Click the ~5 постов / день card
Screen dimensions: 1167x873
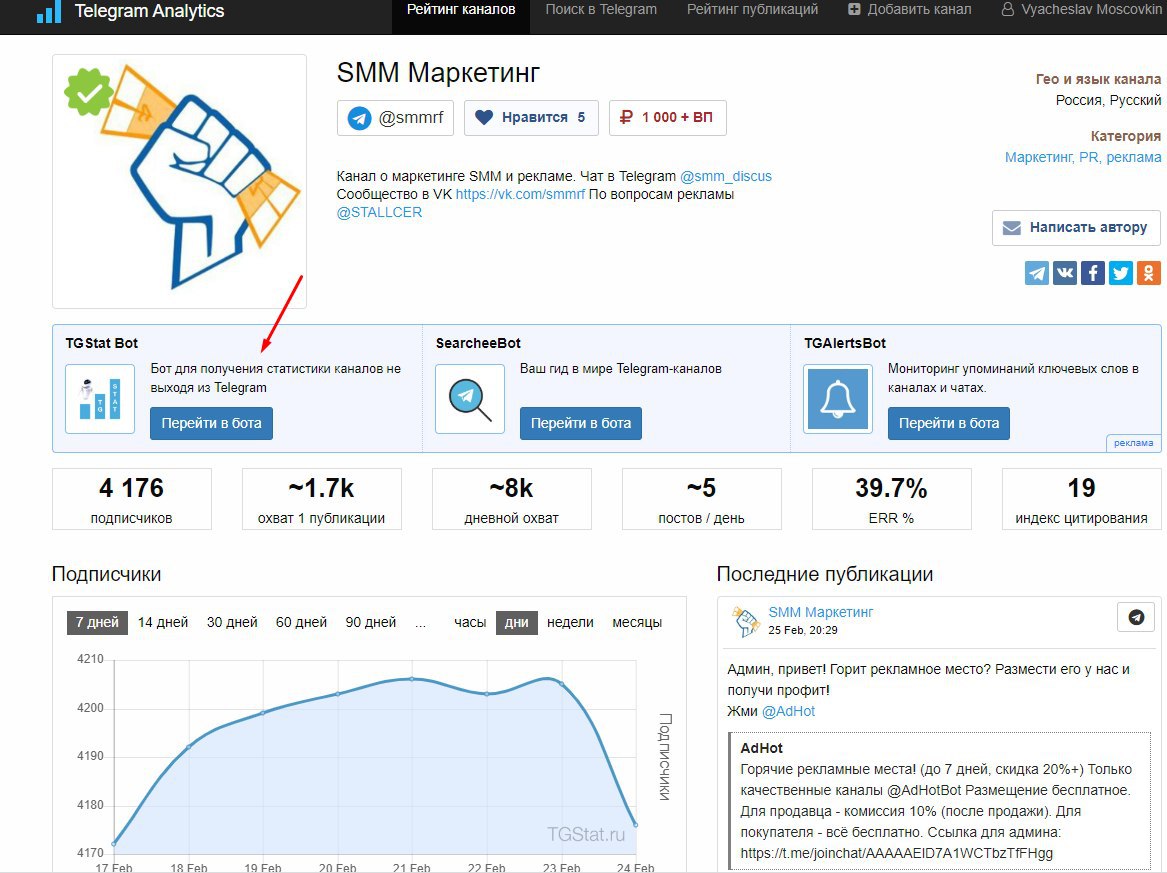click(x=701, y=499)
